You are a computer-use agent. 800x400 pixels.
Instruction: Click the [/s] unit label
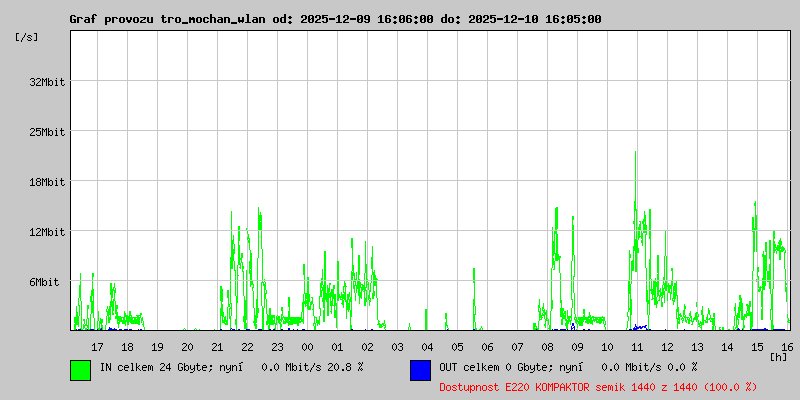[27, 37]
